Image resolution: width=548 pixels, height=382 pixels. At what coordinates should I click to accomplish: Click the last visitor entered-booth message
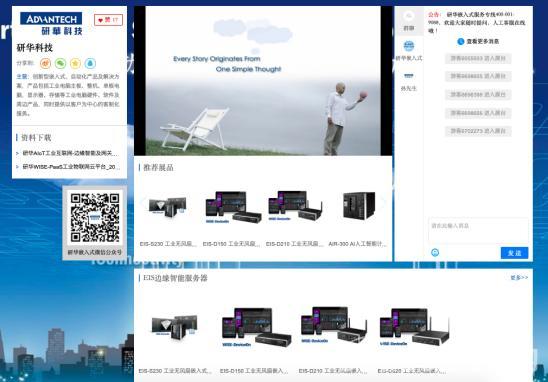coord(478,131)
